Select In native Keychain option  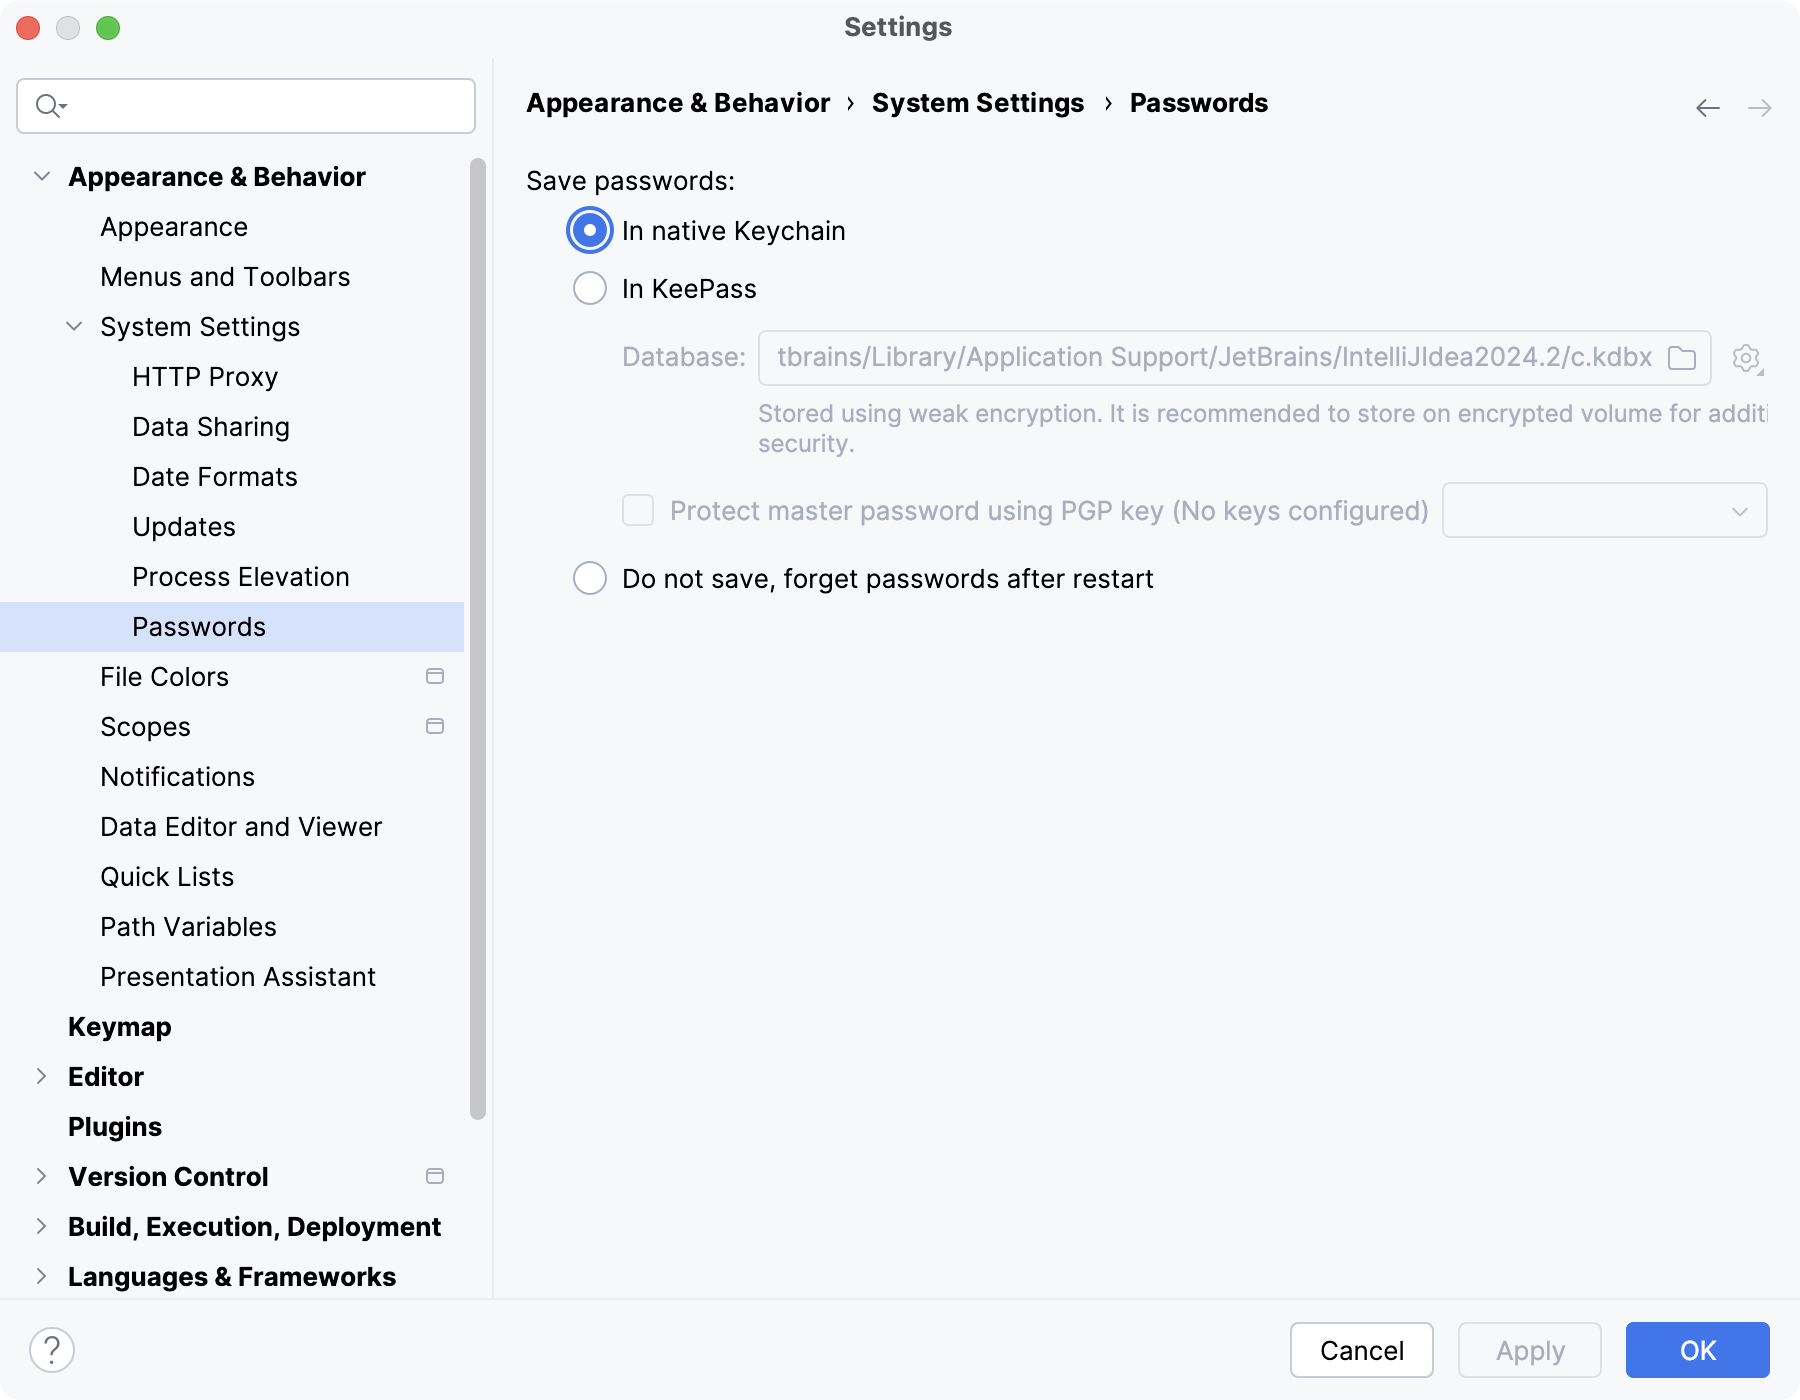click(x=590, y=231)
